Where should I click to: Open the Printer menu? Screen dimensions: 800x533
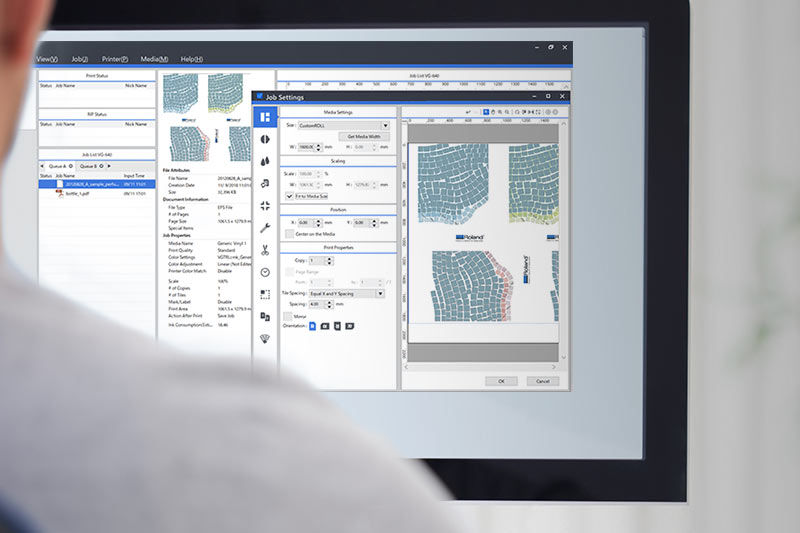tap(115, 59)
